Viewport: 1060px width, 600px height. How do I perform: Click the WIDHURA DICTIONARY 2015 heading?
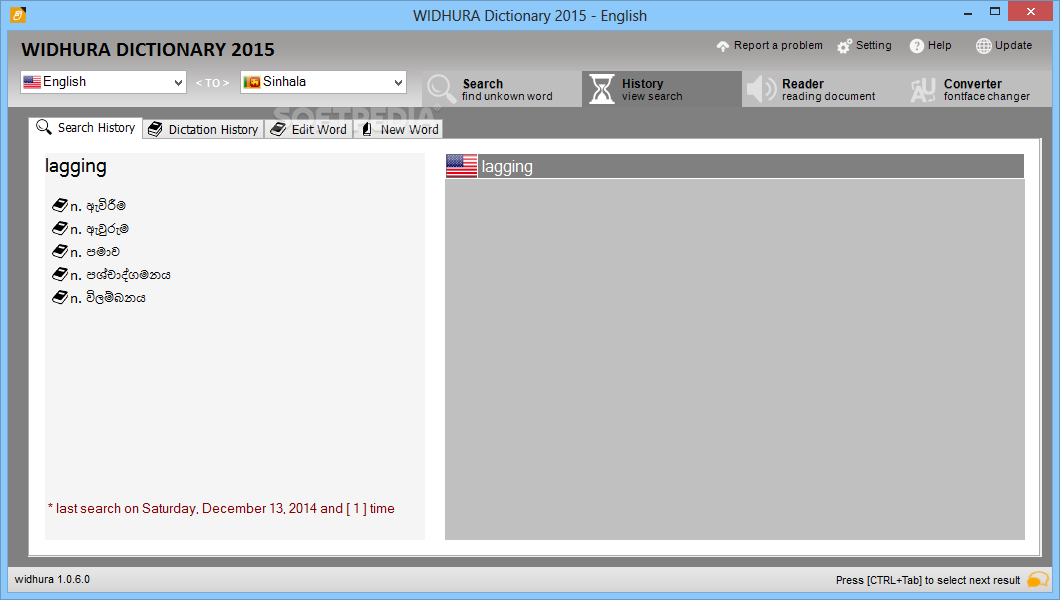[148, 49]
